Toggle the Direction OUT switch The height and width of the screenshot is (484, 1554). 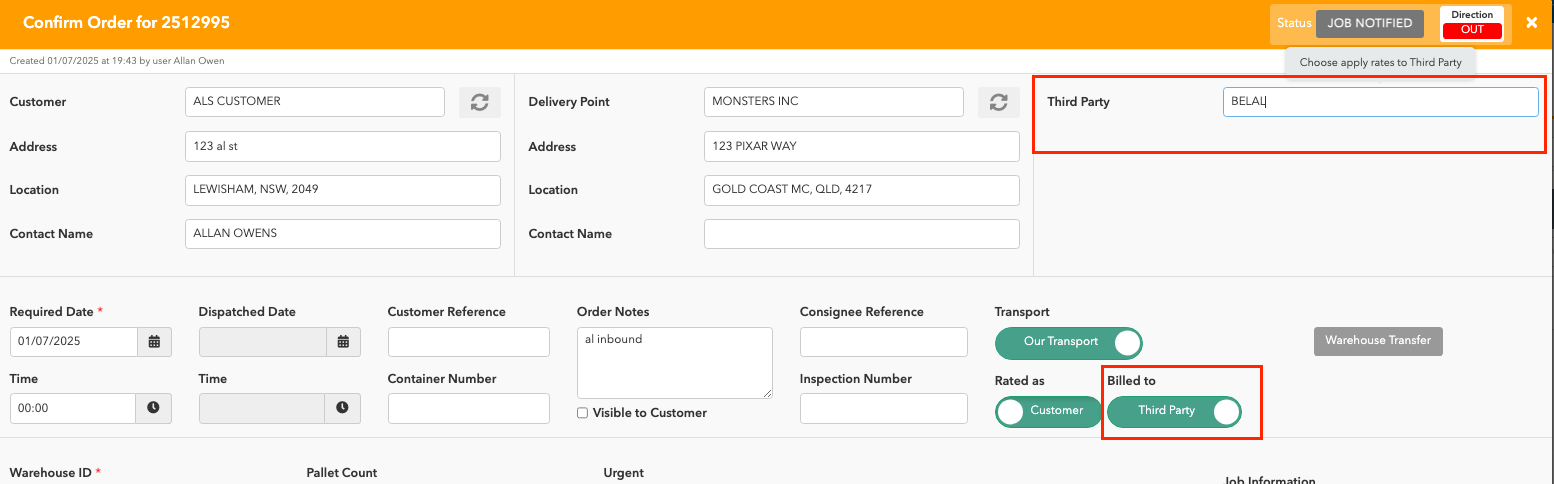[x=1472, y=24]
